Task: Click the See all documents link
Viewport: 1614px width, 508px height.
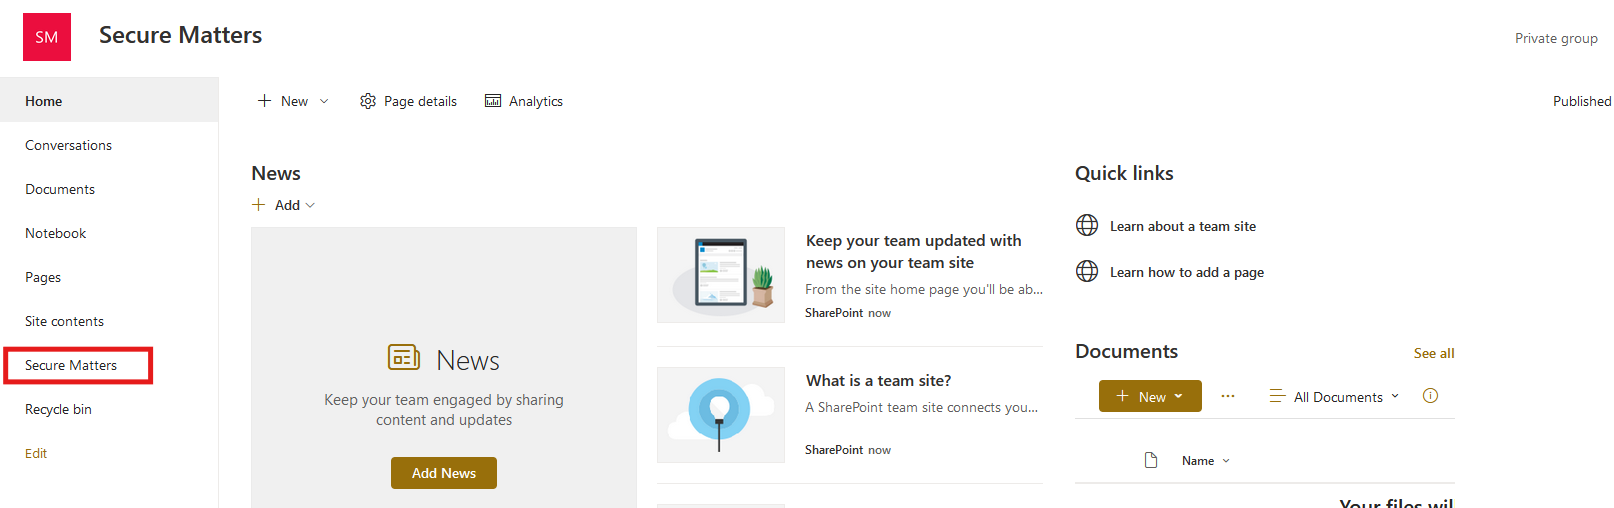Action: [1433, 353]
